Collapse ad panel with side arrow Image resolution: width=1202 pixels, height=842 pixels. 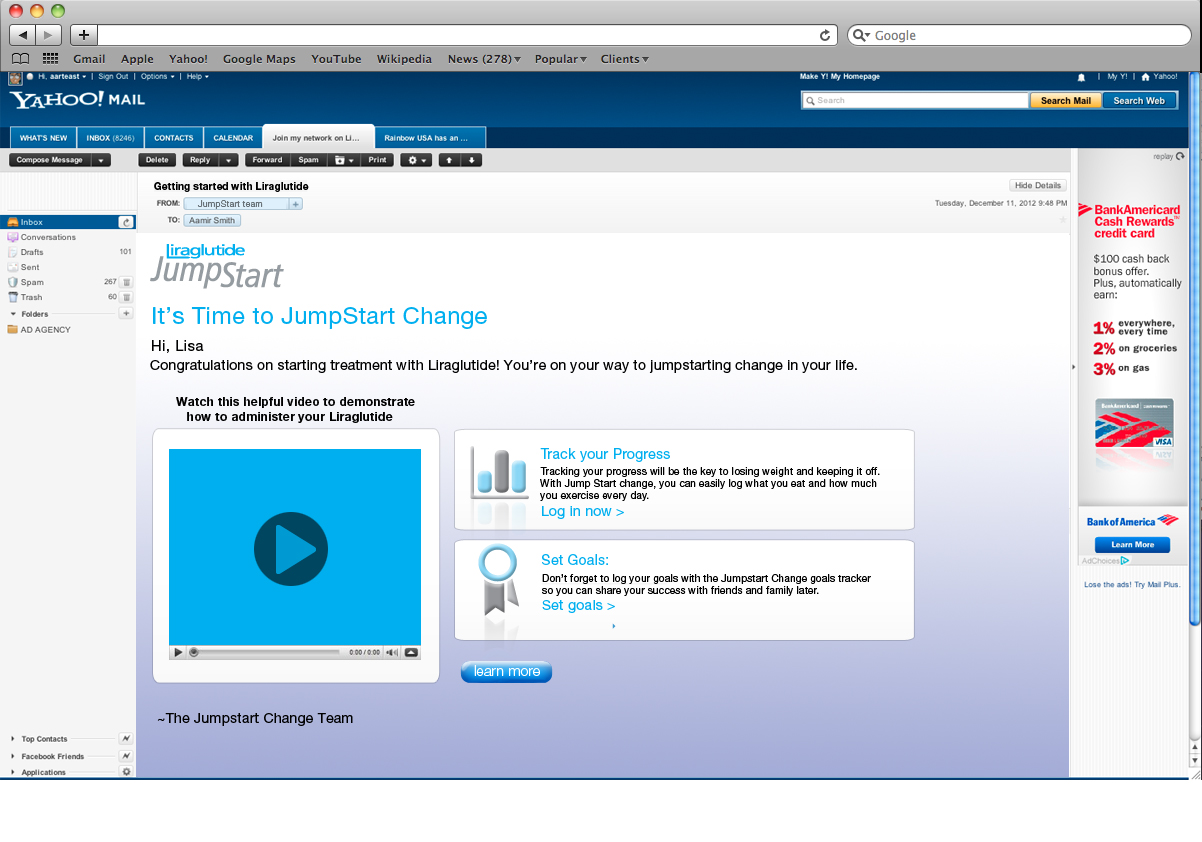coord(1073,368)
